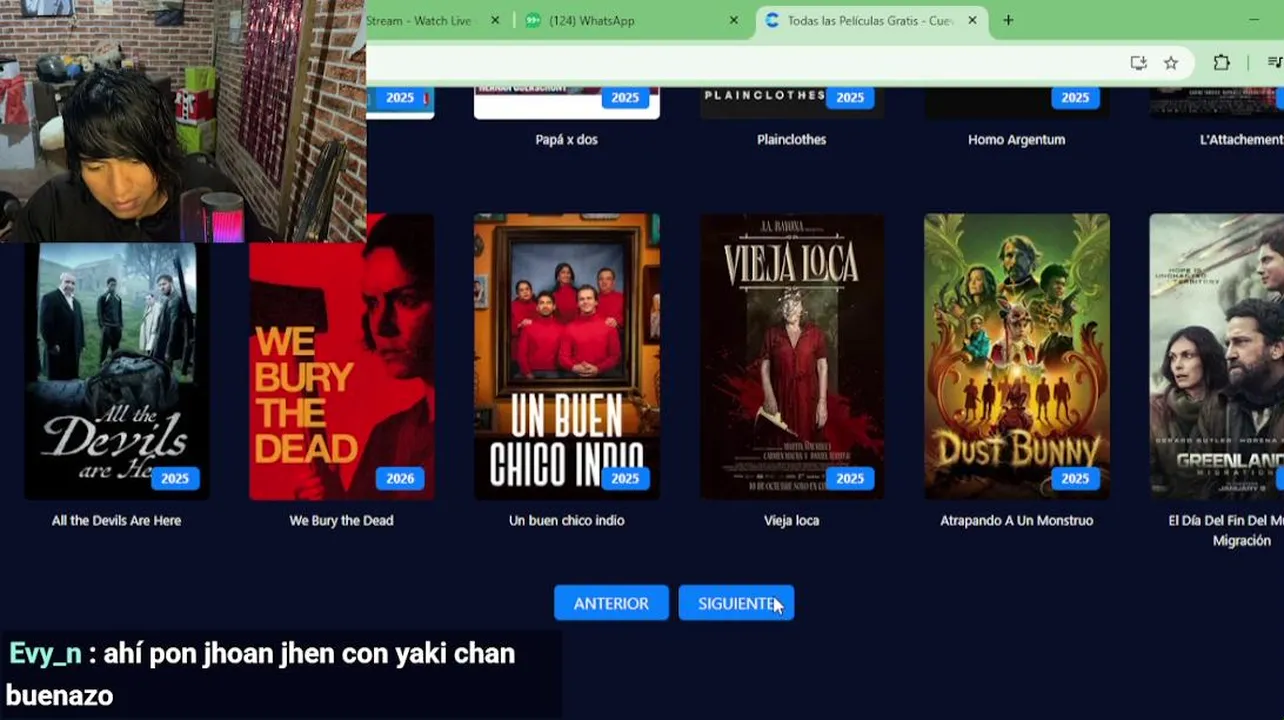Close the Todas las Películas Gratis tab
1284x720 pixels.
(x=972, y=20)
